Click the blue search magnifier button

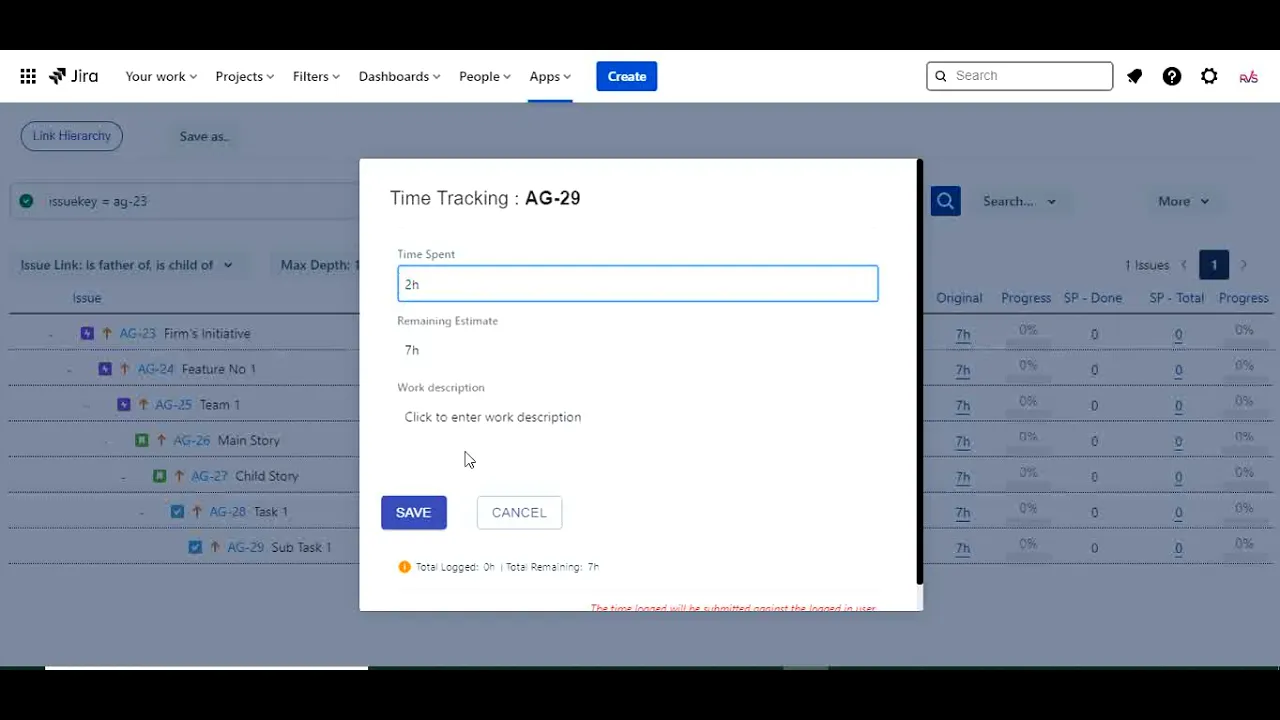tap(945, 201)
